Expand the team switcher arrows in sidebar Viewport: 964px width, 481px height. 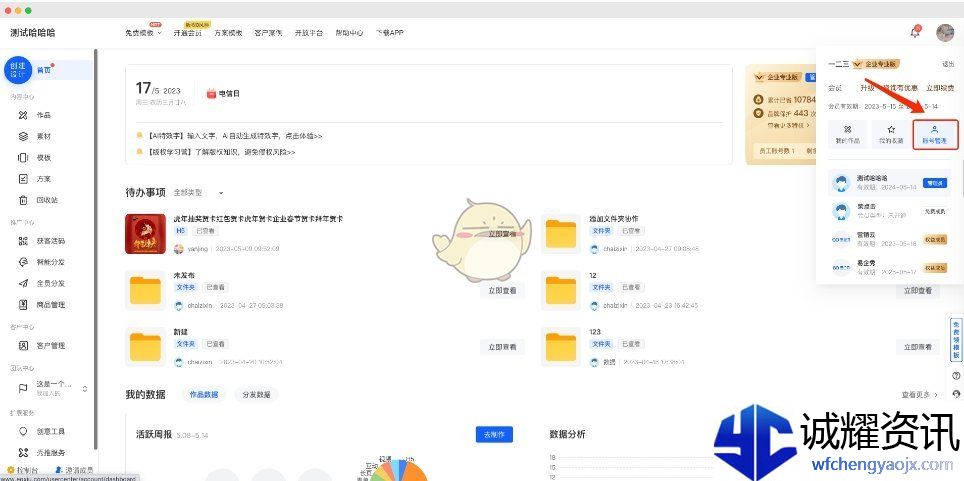click(85, 389)
